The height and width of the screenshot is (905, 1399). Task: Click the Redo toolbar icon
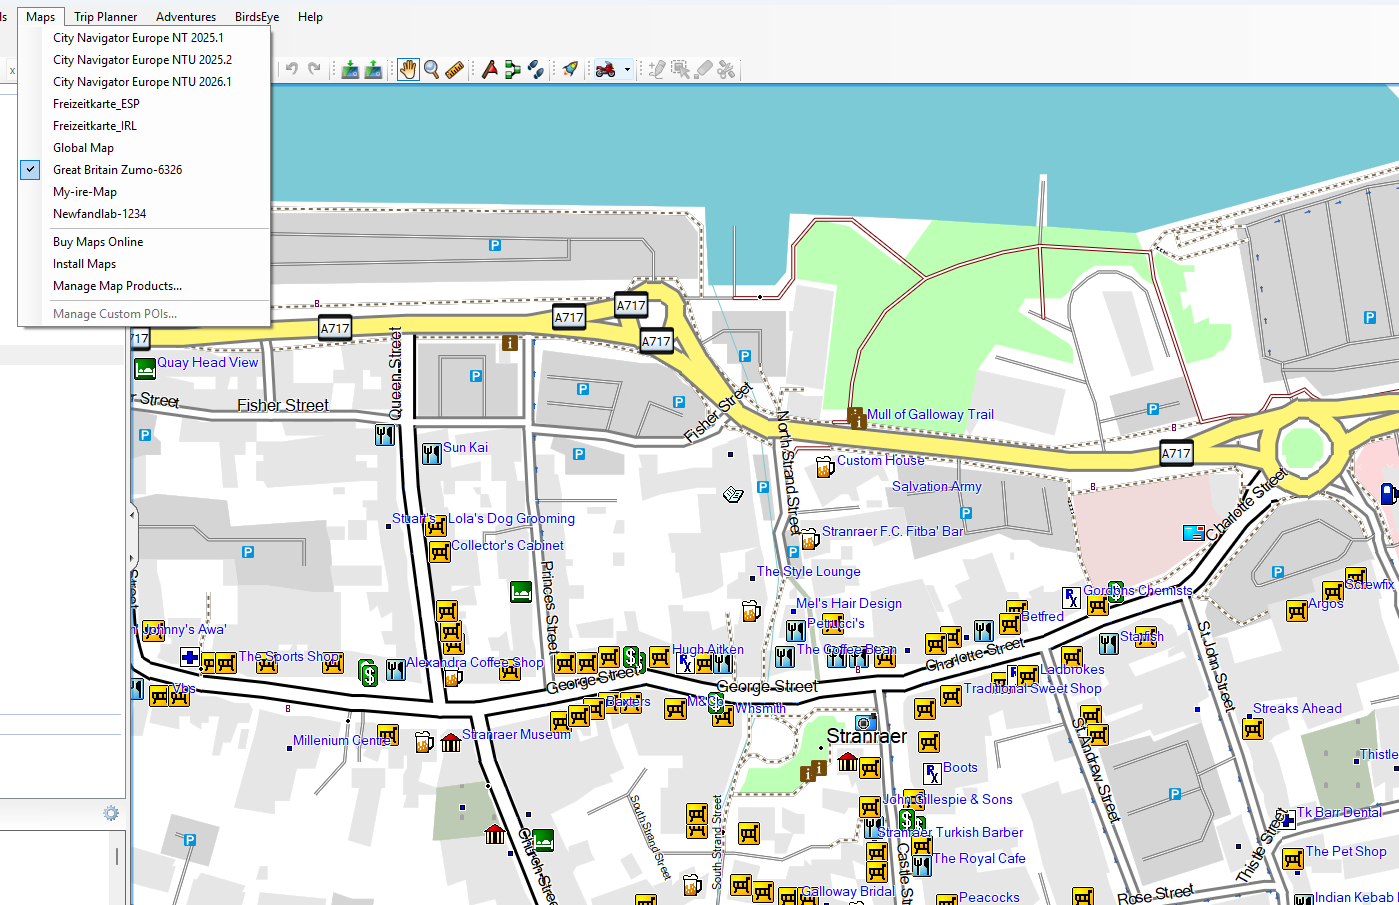(314, 69)
